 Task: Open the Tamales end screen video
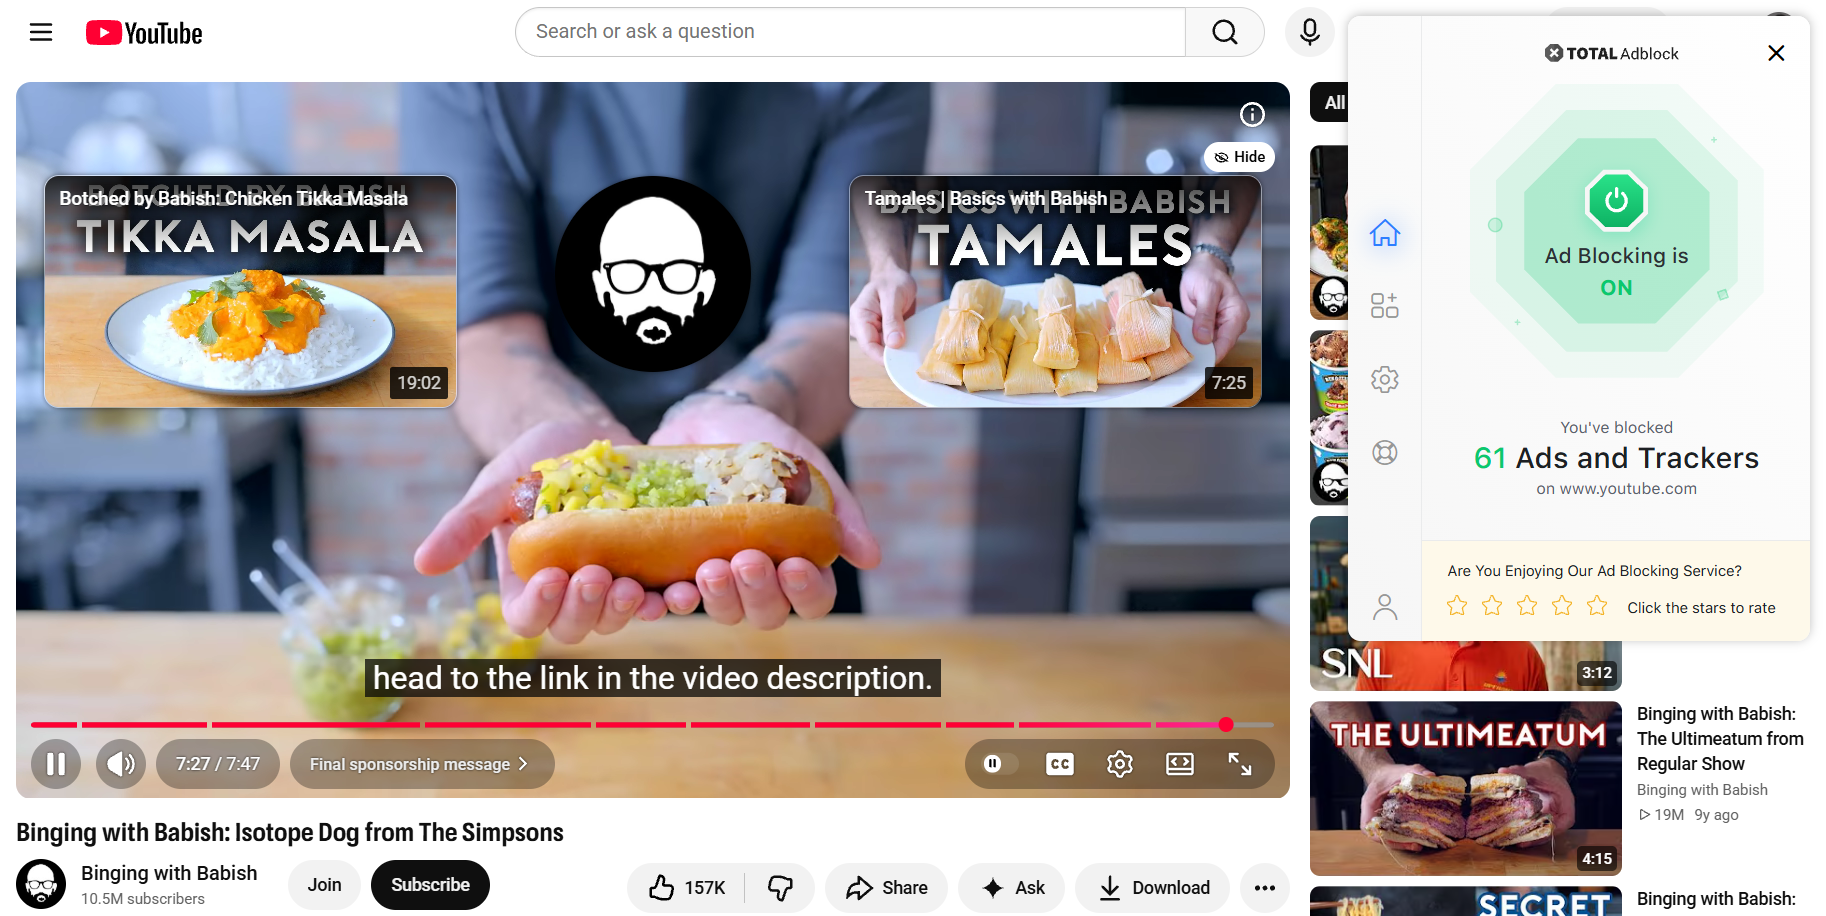click(x=1055, y=291)
